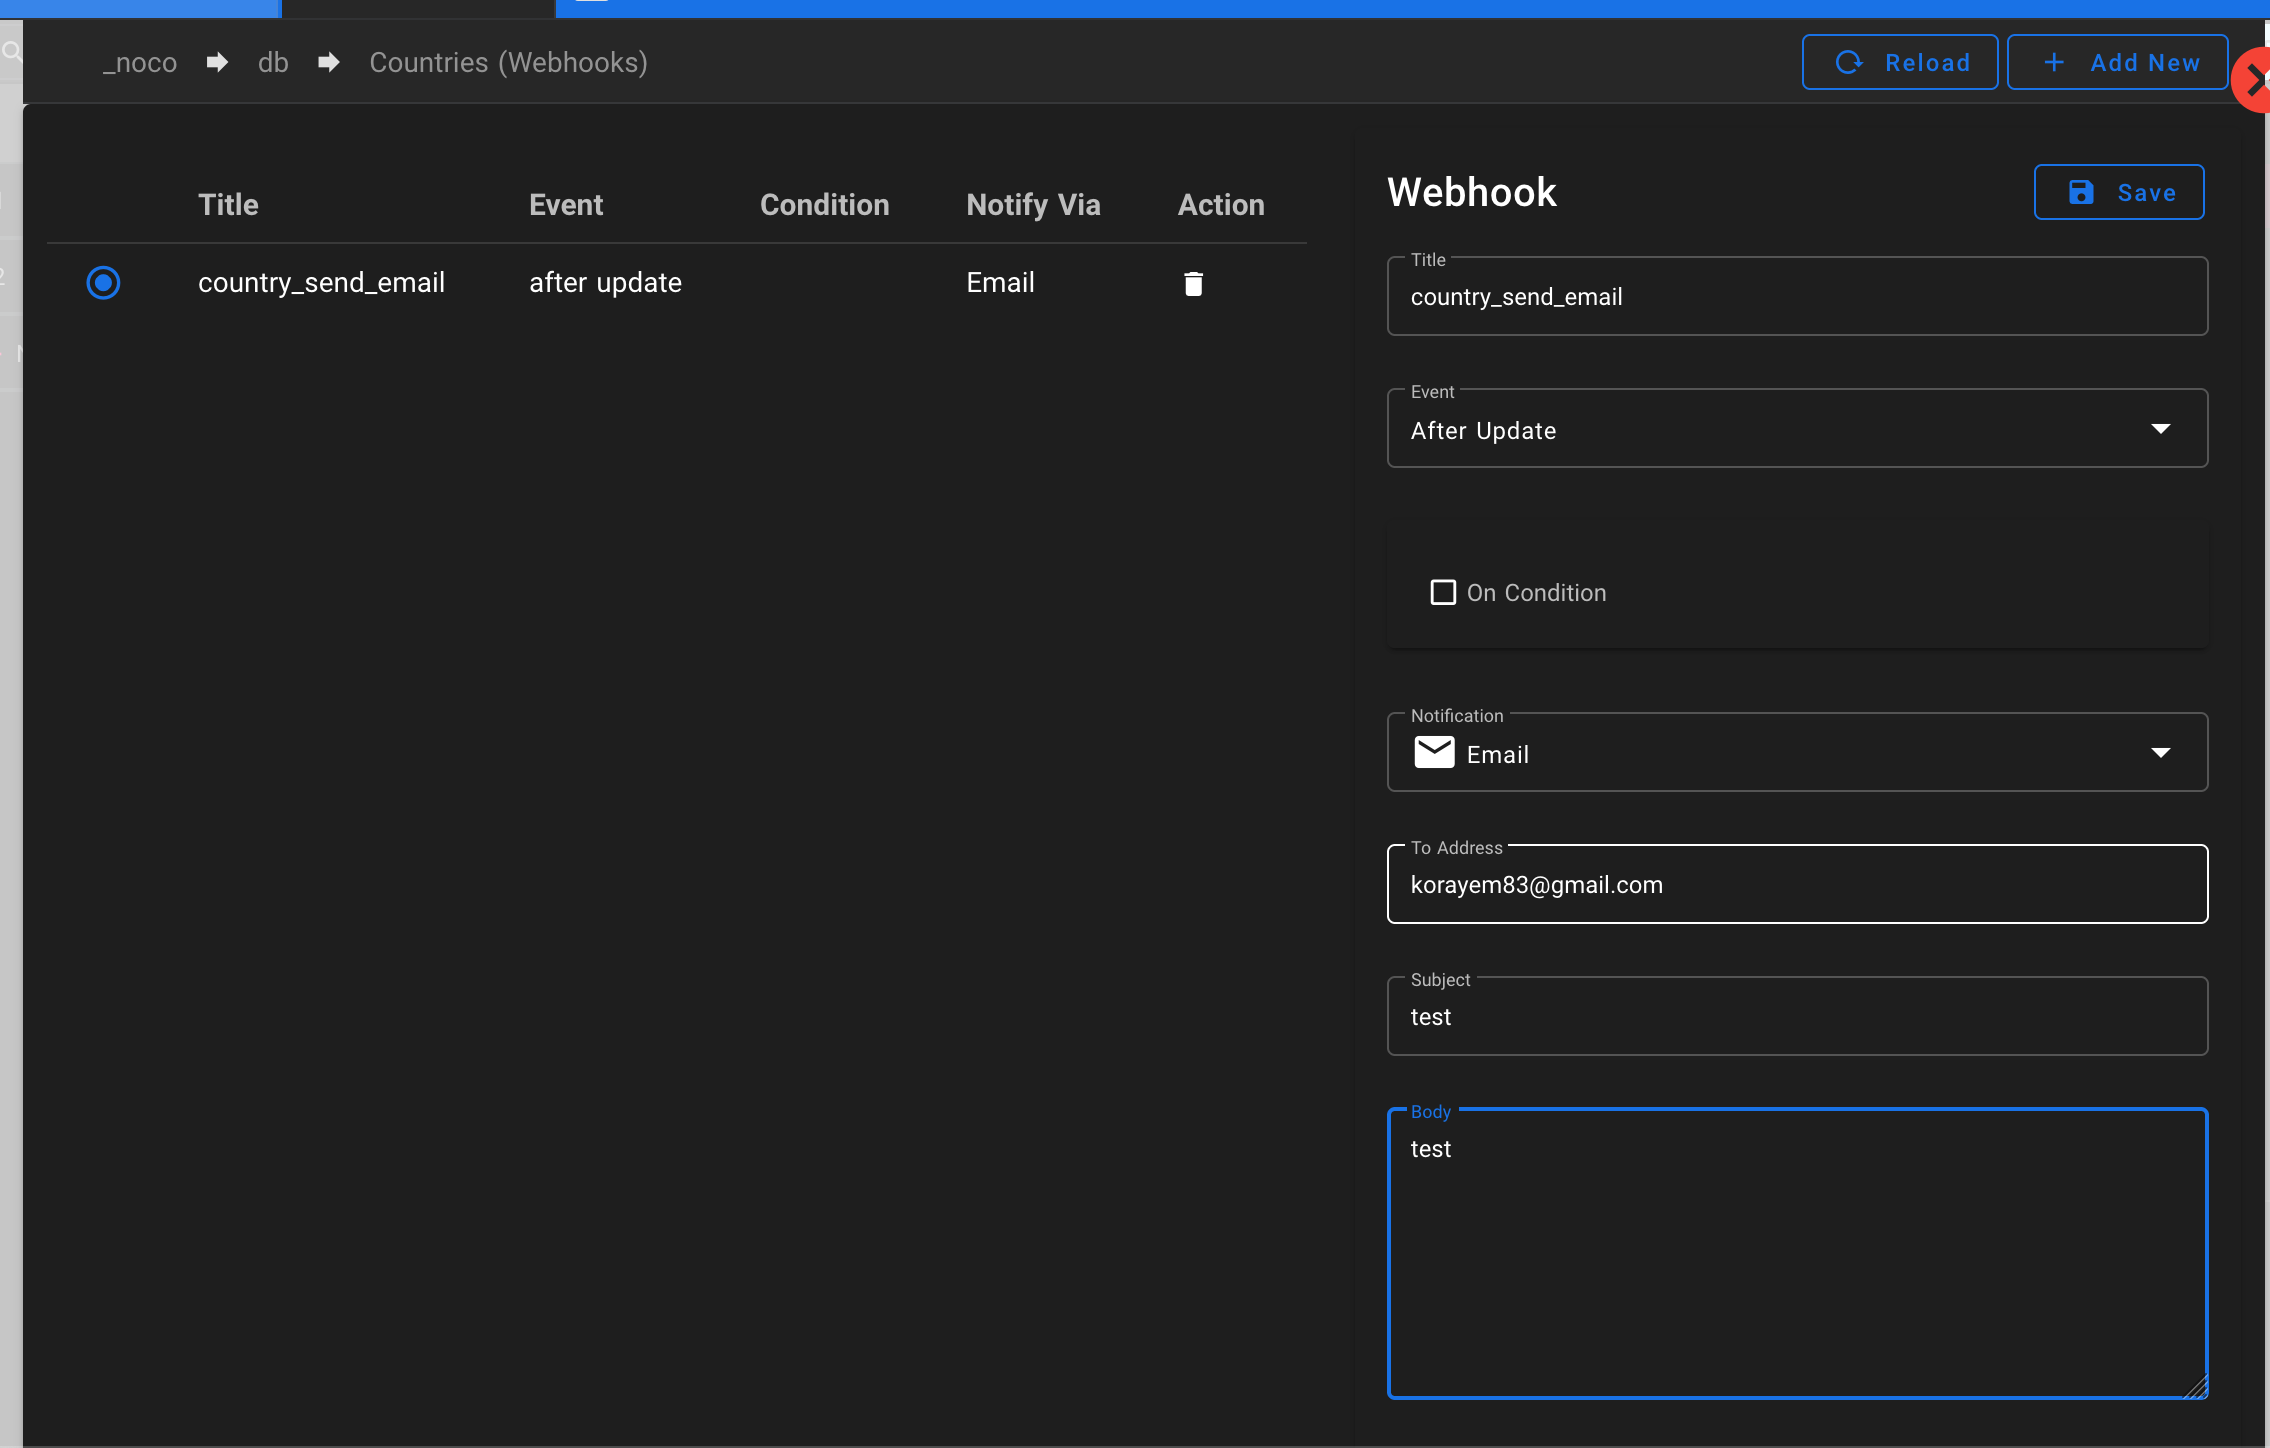This screenshot has width=2270, height=1448.
Task: Click the envelope icon in the Notification field
Action: click(1434, 752)
